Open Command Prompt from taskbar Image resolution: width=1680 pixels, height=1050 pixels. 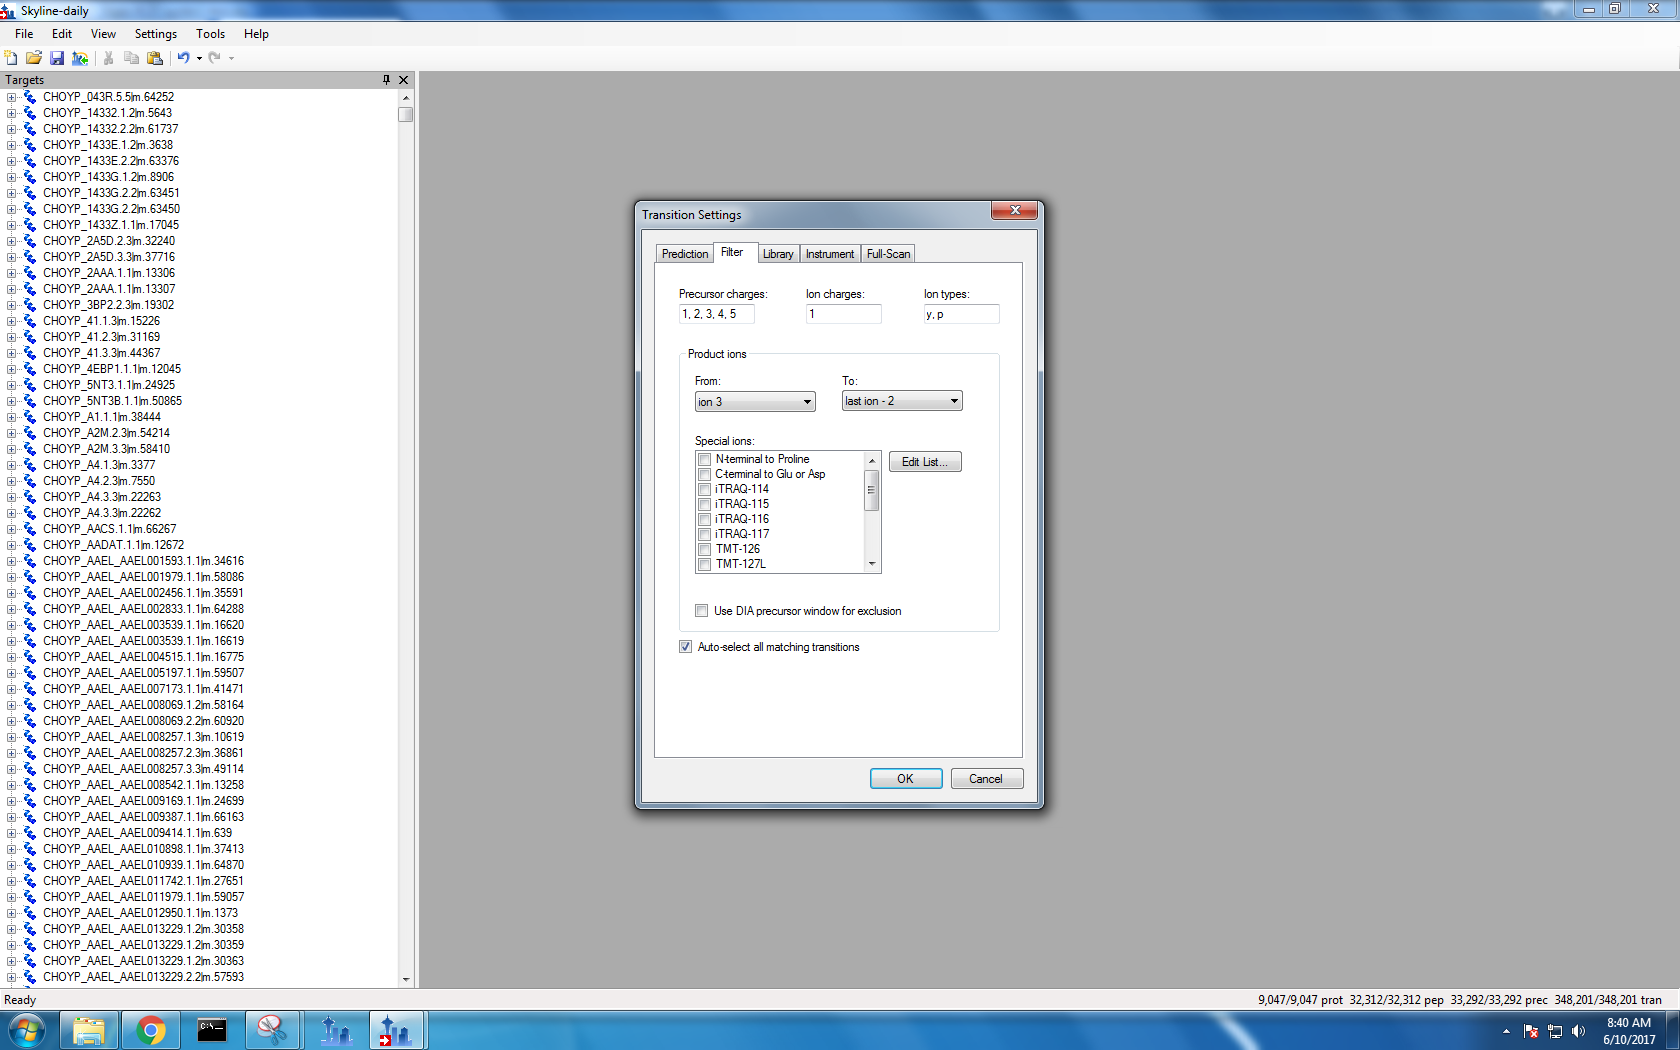coord(212,1030)
